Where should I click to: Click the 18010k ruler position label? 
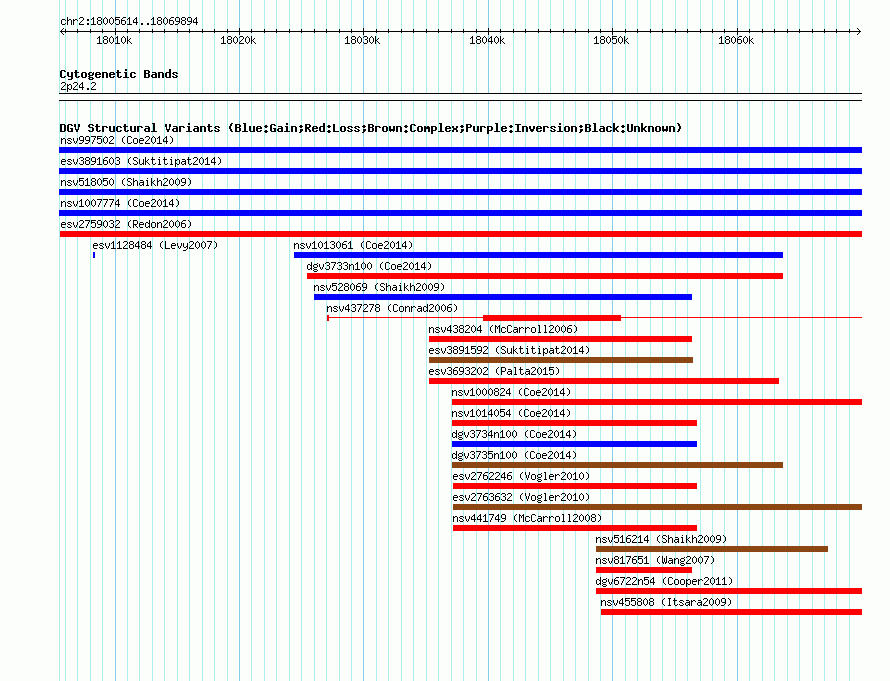(x=114, y=40)
